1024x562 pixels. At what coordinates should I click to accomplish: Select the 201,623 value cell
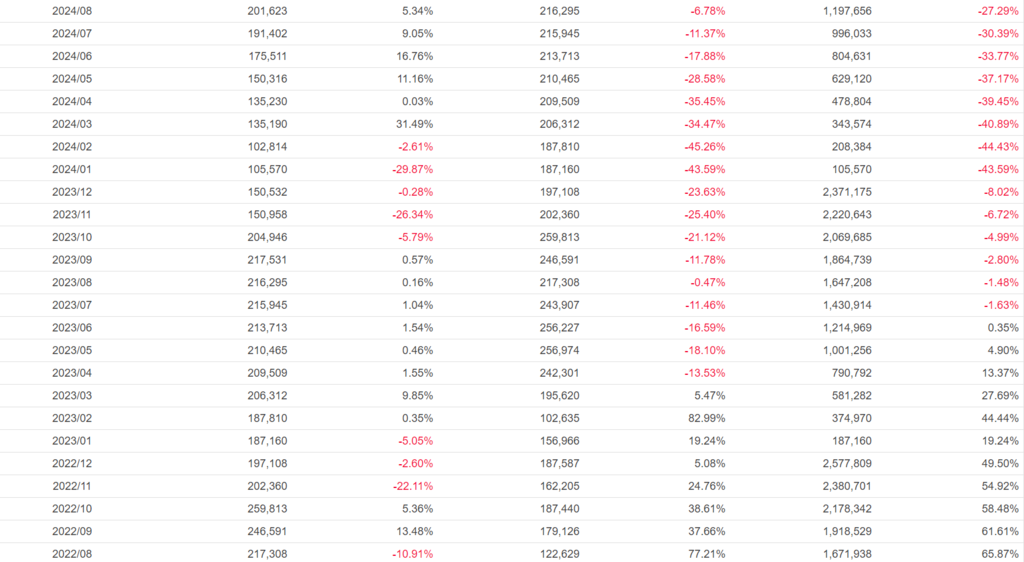[267, 11]
